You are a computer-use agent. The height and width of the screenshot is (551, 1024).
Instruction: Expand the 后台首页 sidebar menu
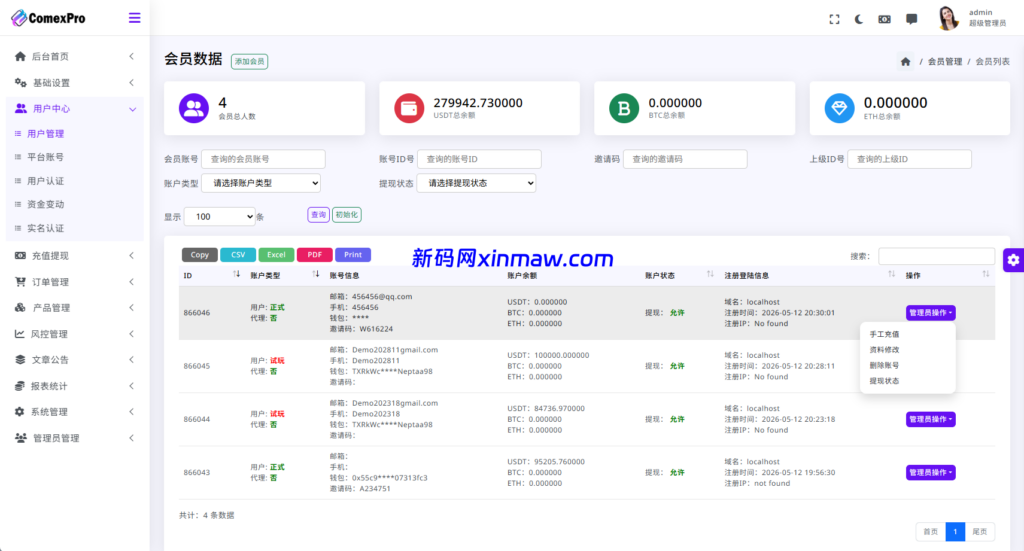[74, 57]
